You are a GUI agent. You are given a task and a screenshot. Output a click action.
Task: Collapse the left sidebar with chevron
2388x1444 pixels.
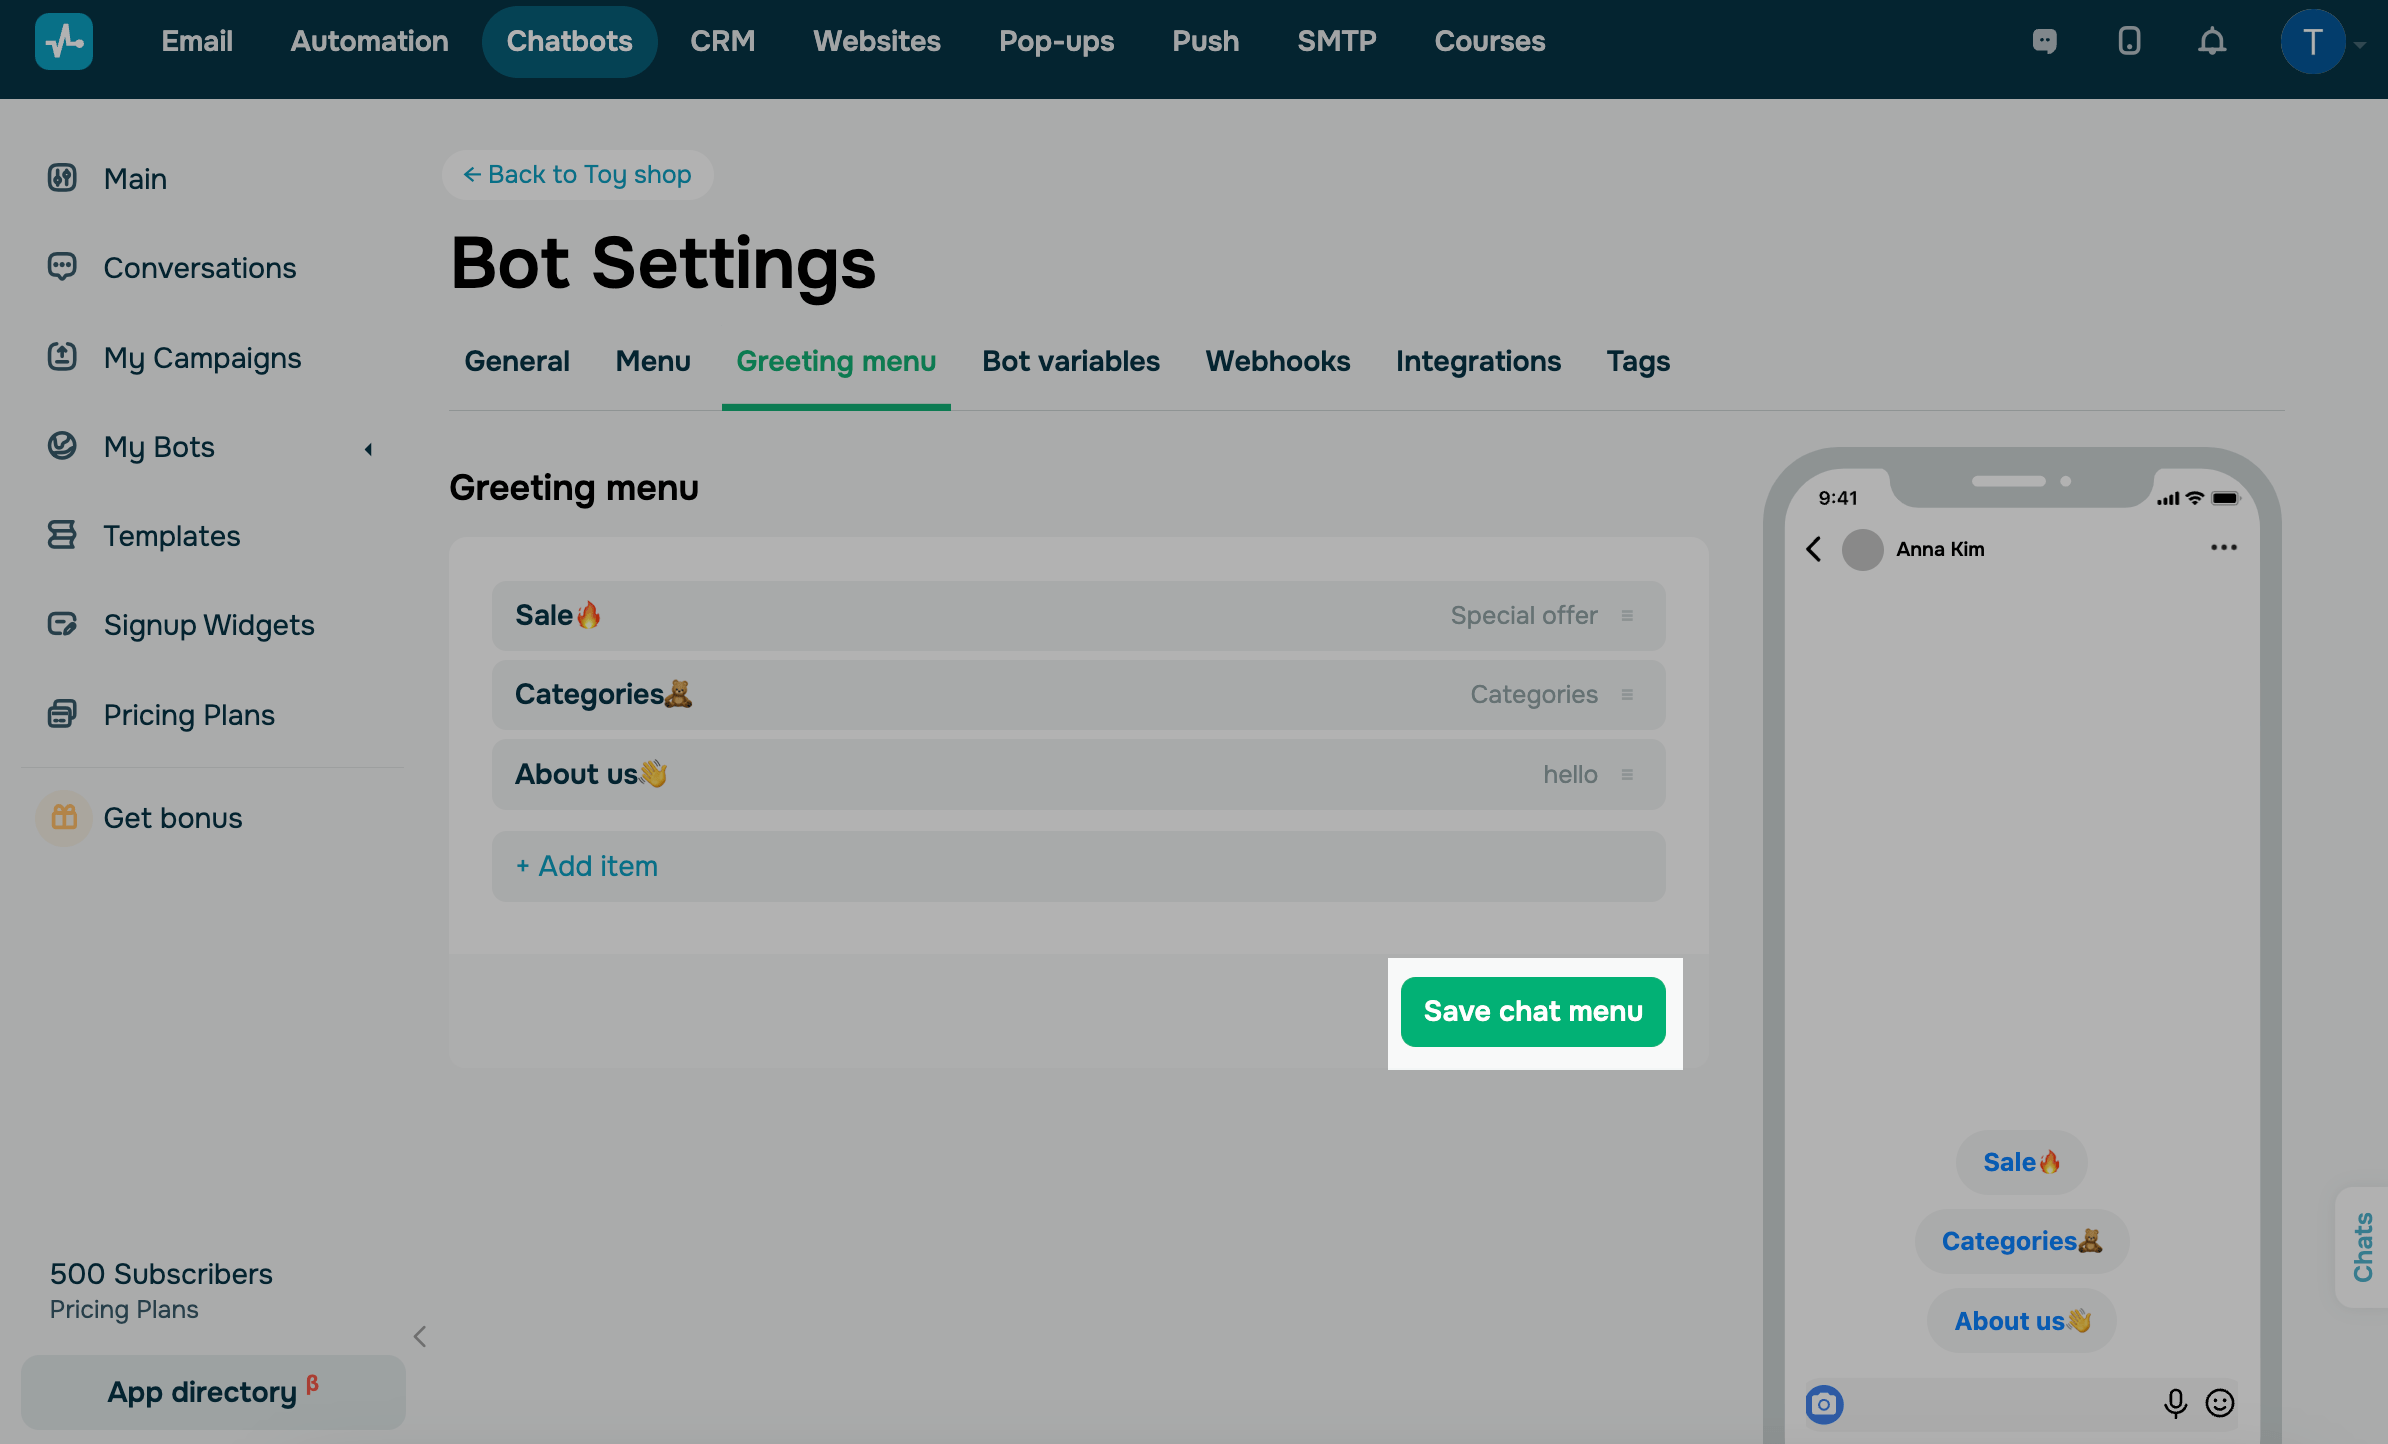pyautogui.click(x=420, y=1336)
